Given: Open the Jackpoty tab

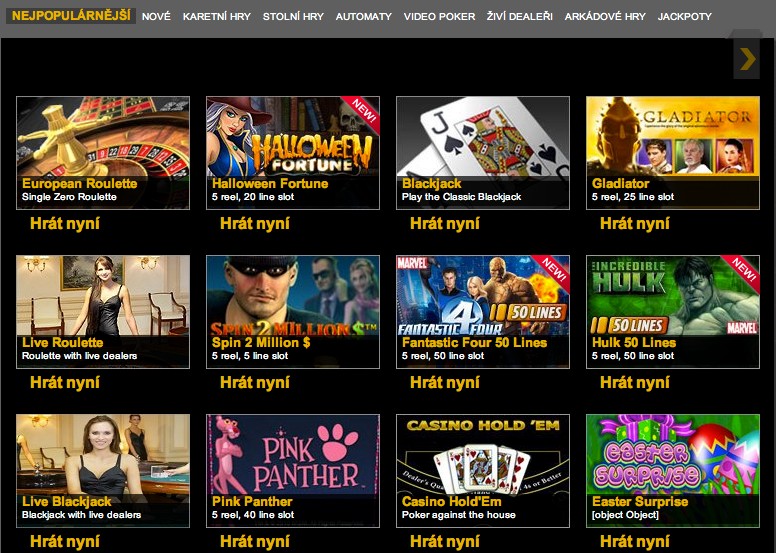Looking at the screenshot, I should coord(685,16).
